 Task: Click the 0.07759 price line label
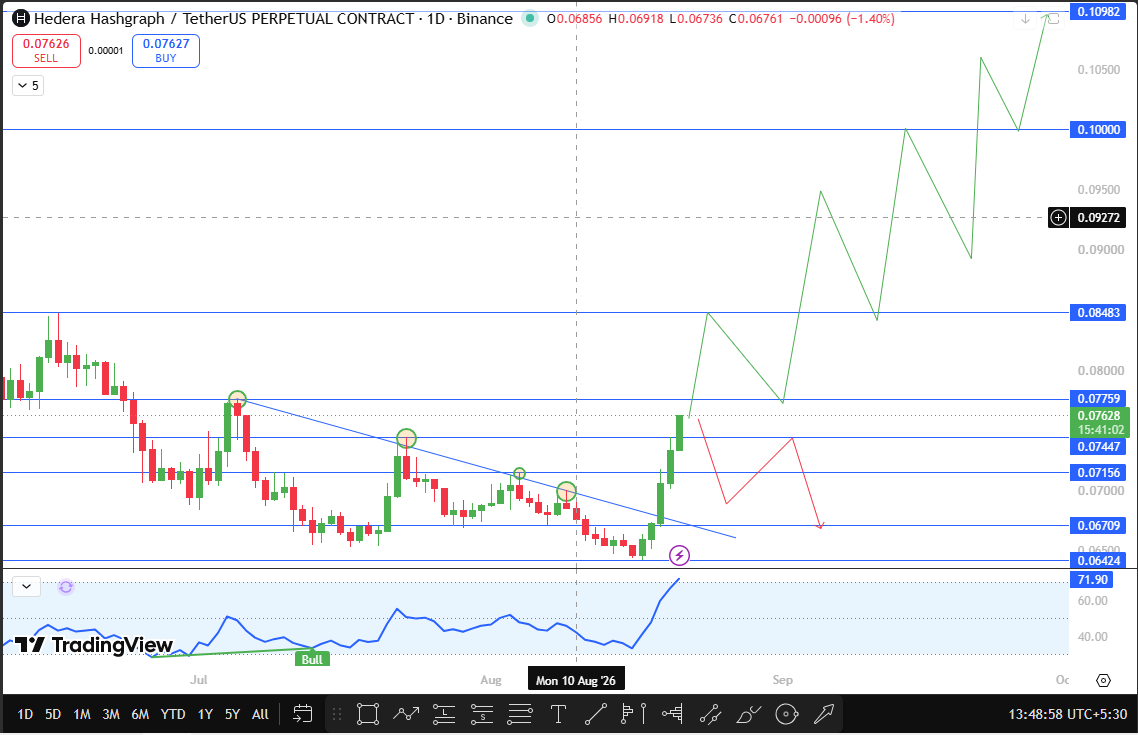(1098, 398)
